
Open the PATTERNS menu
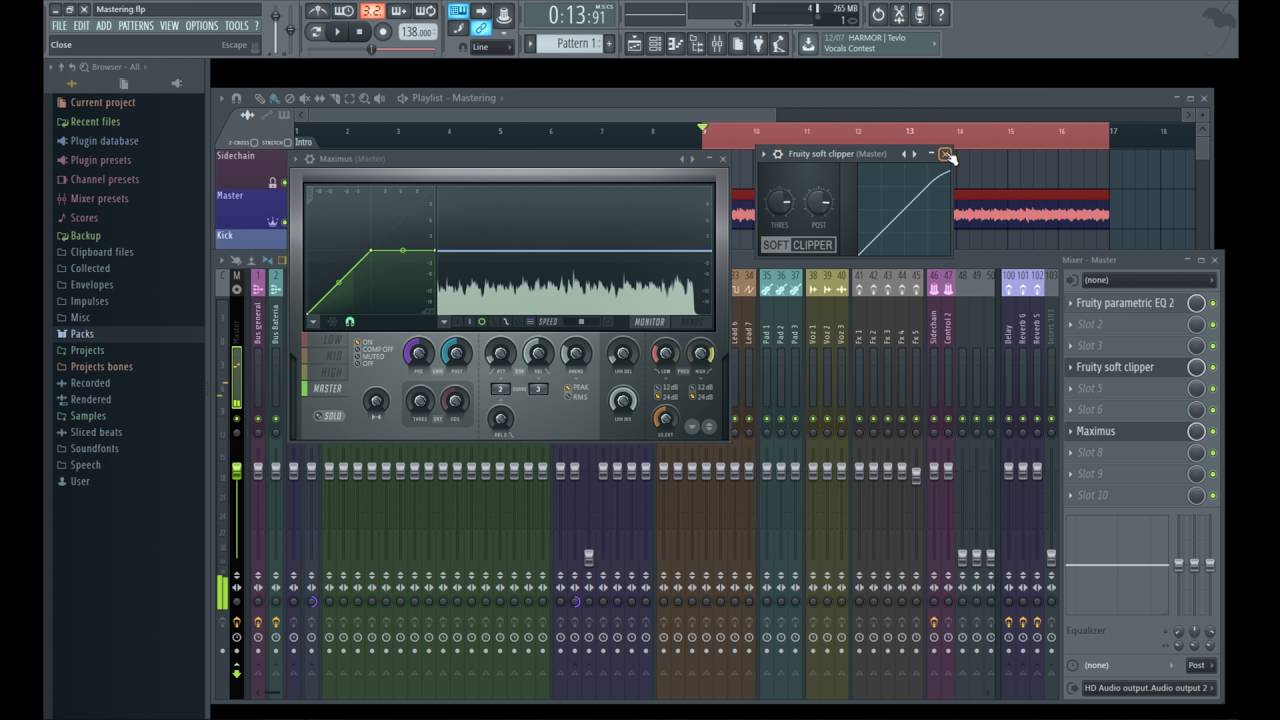coord(136,26)
